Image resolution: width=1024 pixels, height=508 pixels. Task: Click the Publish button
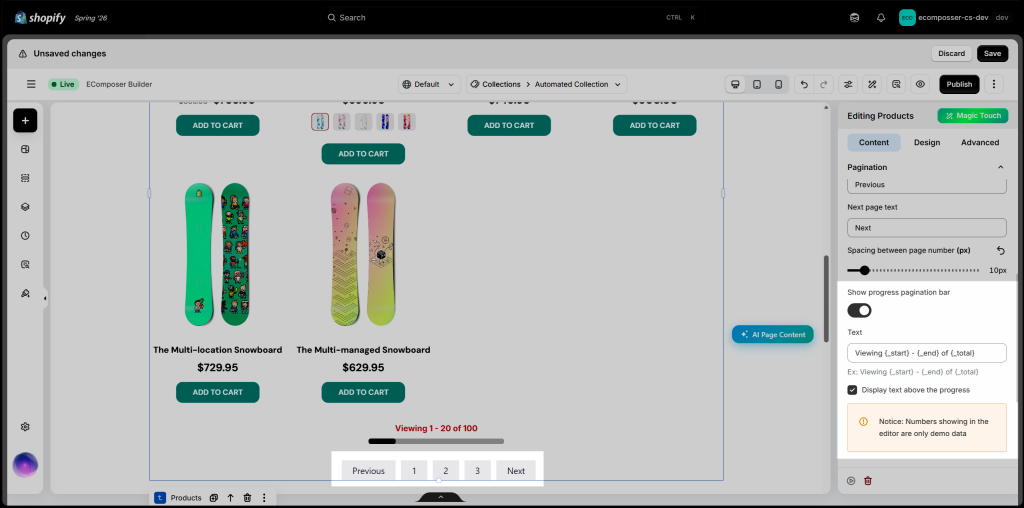click(x=959, y=84)
